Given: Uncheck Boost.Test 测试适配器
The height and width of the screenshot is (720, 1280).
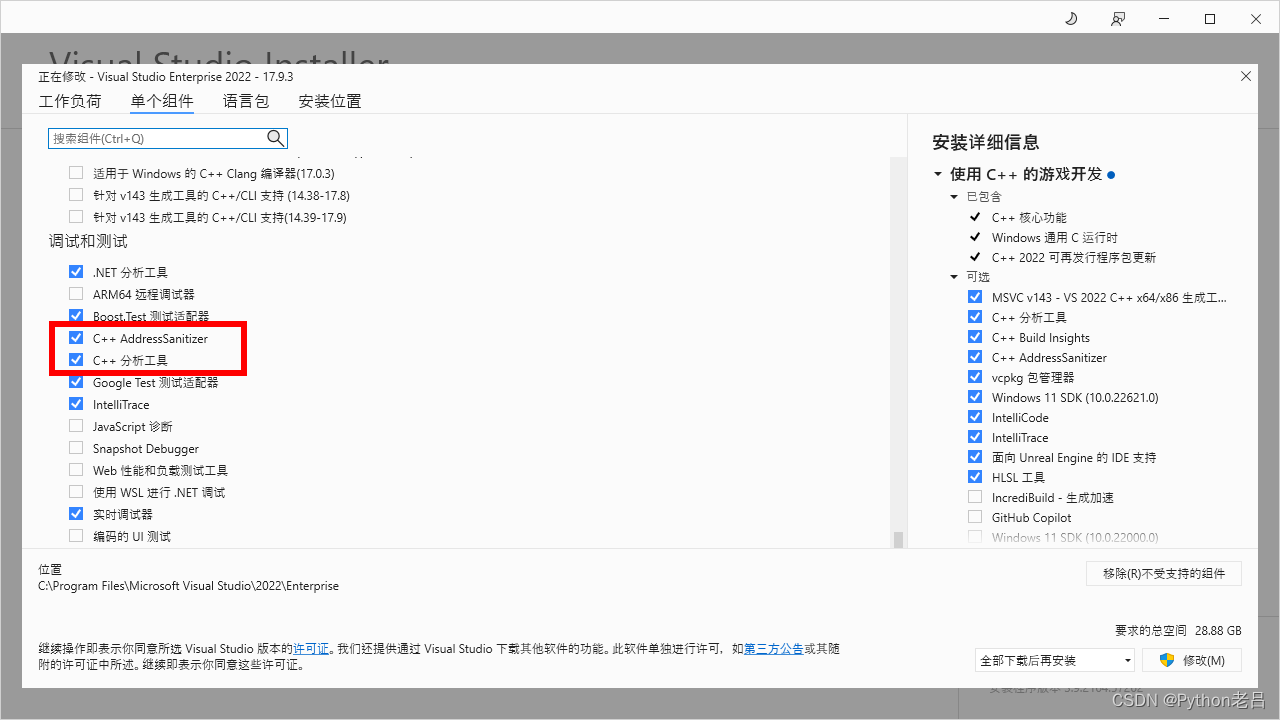Looking at the screenshot, I should [76, 316].
